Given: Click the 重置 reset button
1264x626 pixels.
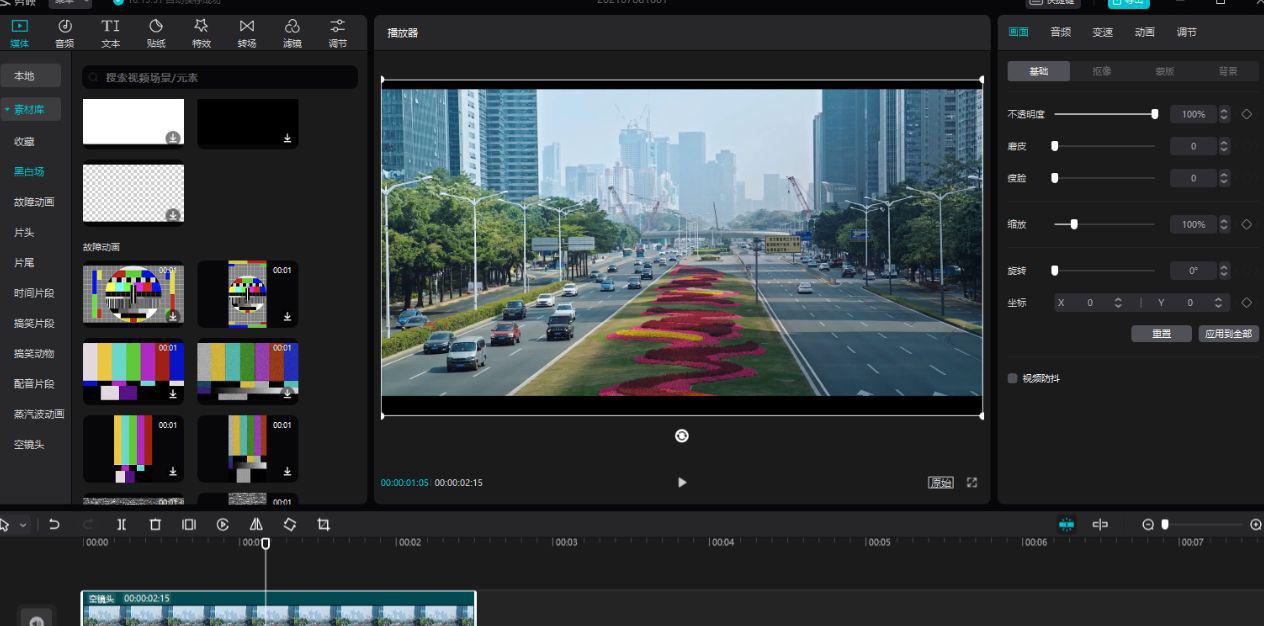Looking at the screenshot, I should [1161, 334].
